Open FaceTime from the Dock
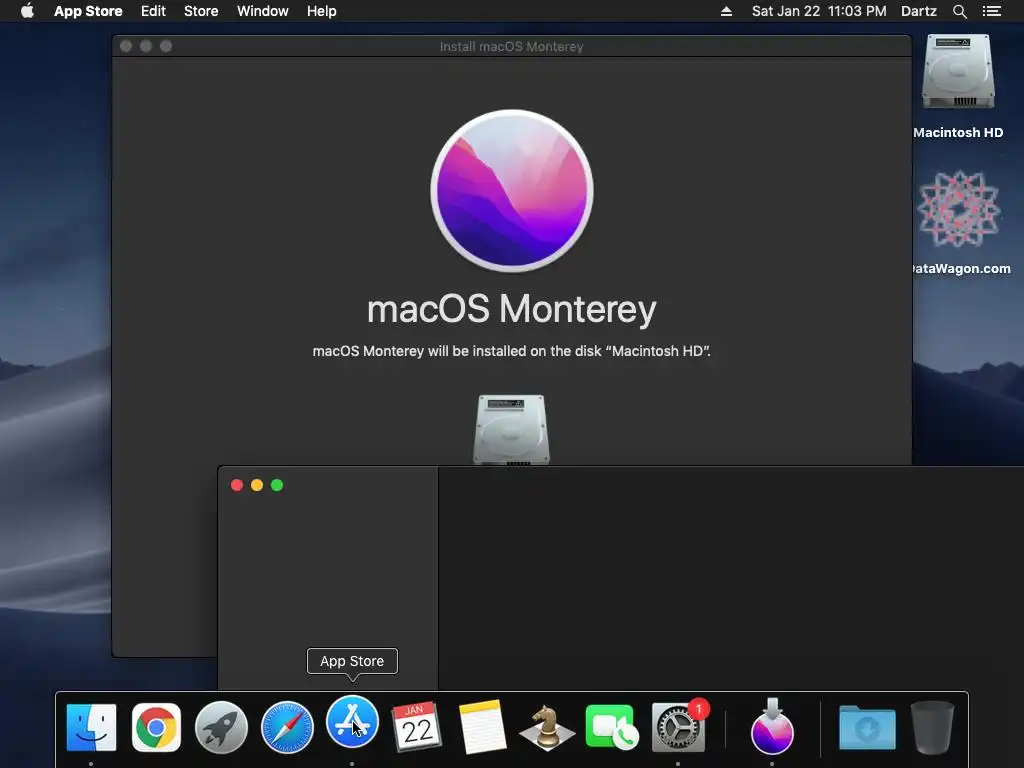Viewport: 1024px width, 768px height. coord(612,727)
